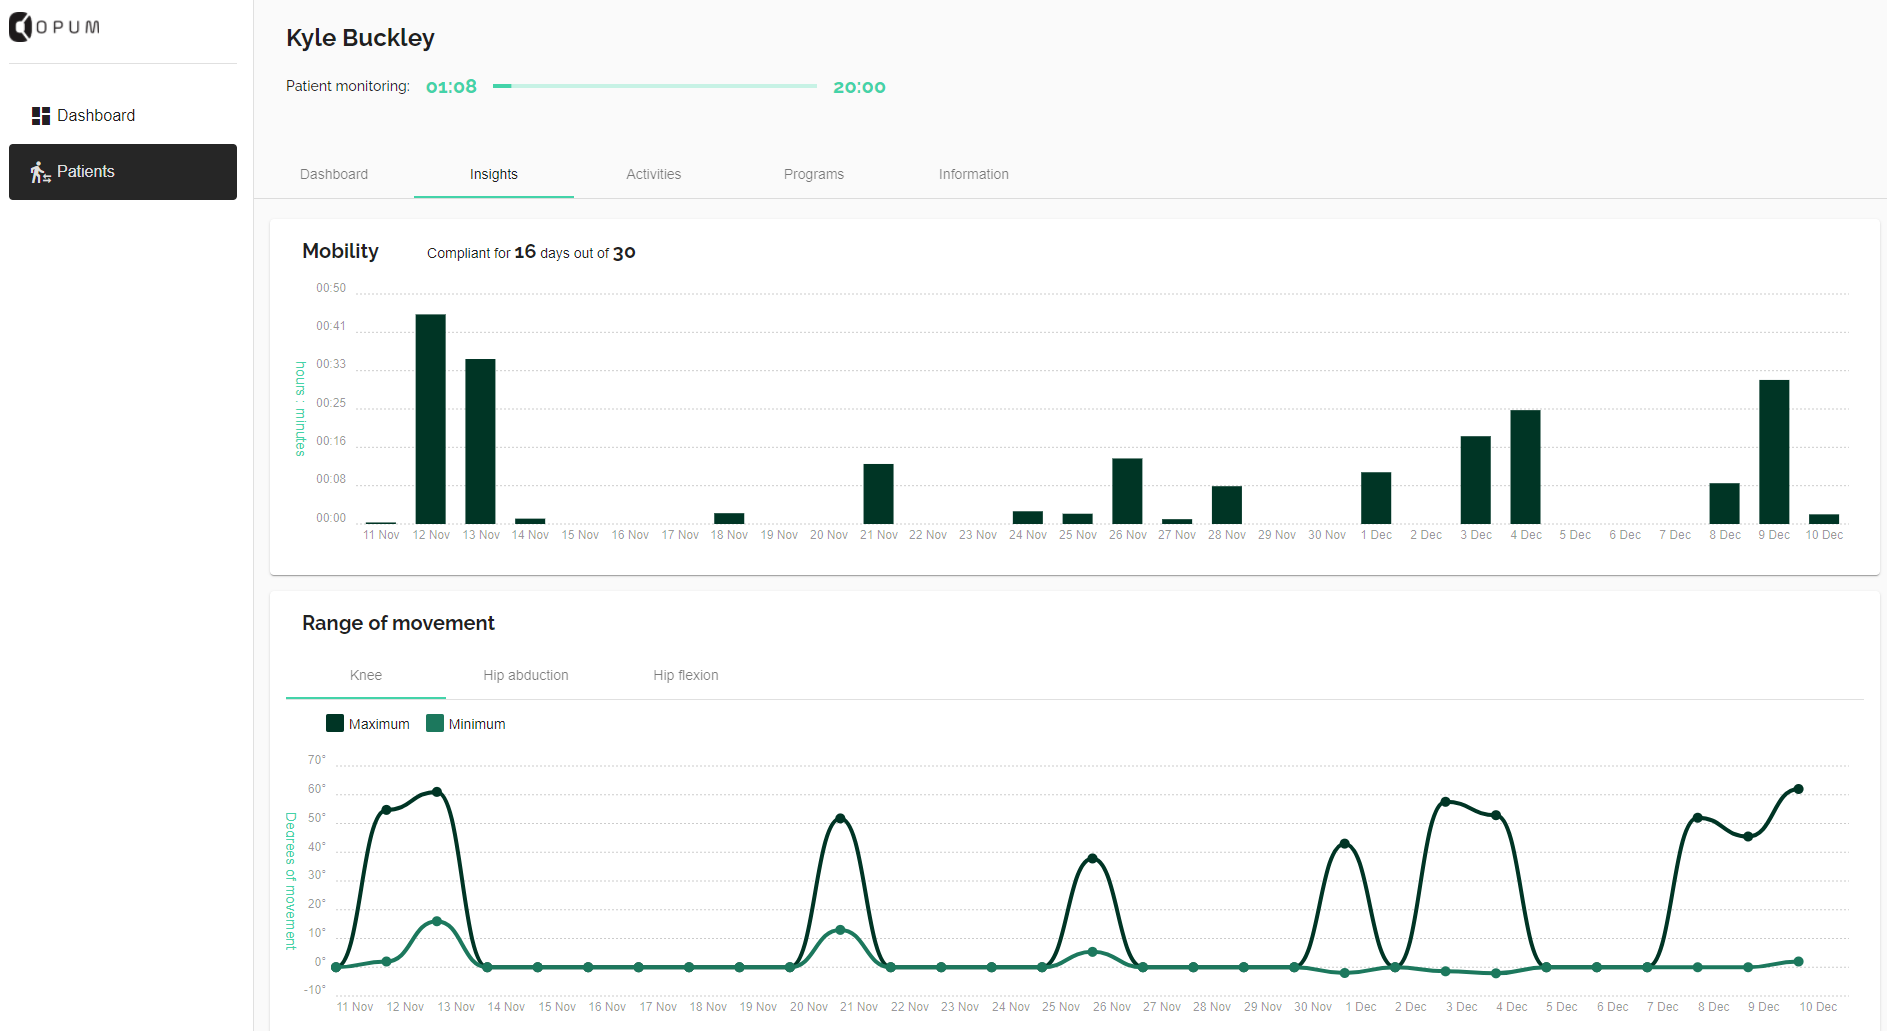Click the 21 Nov maximum knee data point
This screenshot has height=1031, width=1887.
tap(840, 818)
